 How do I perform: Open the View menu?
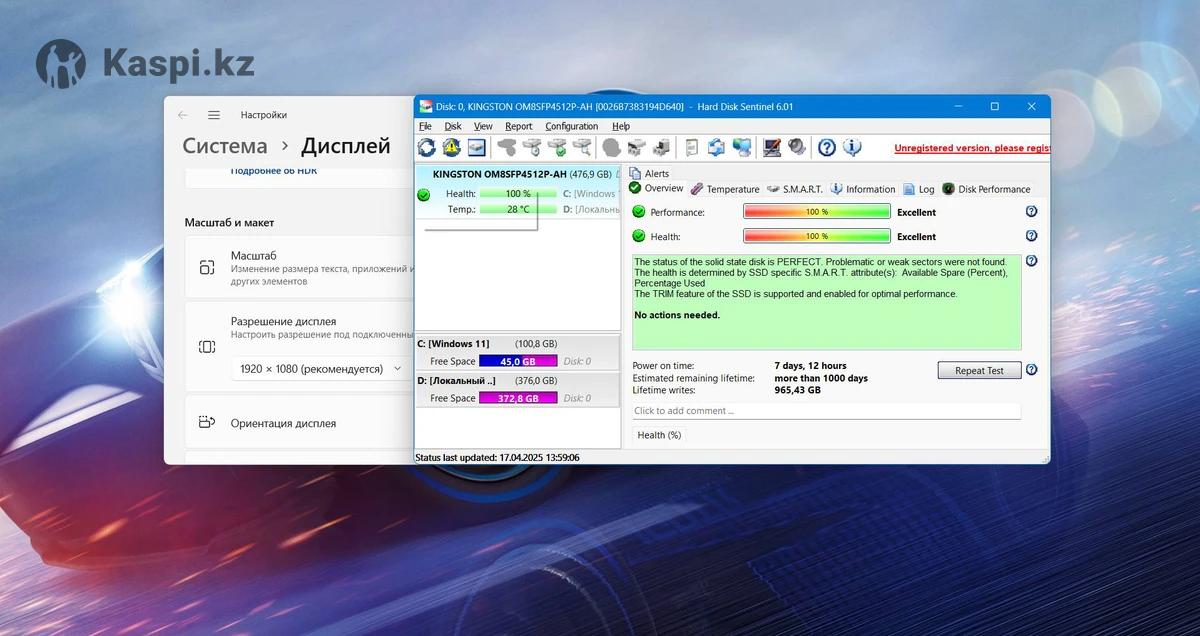click(x=483, y=126)
